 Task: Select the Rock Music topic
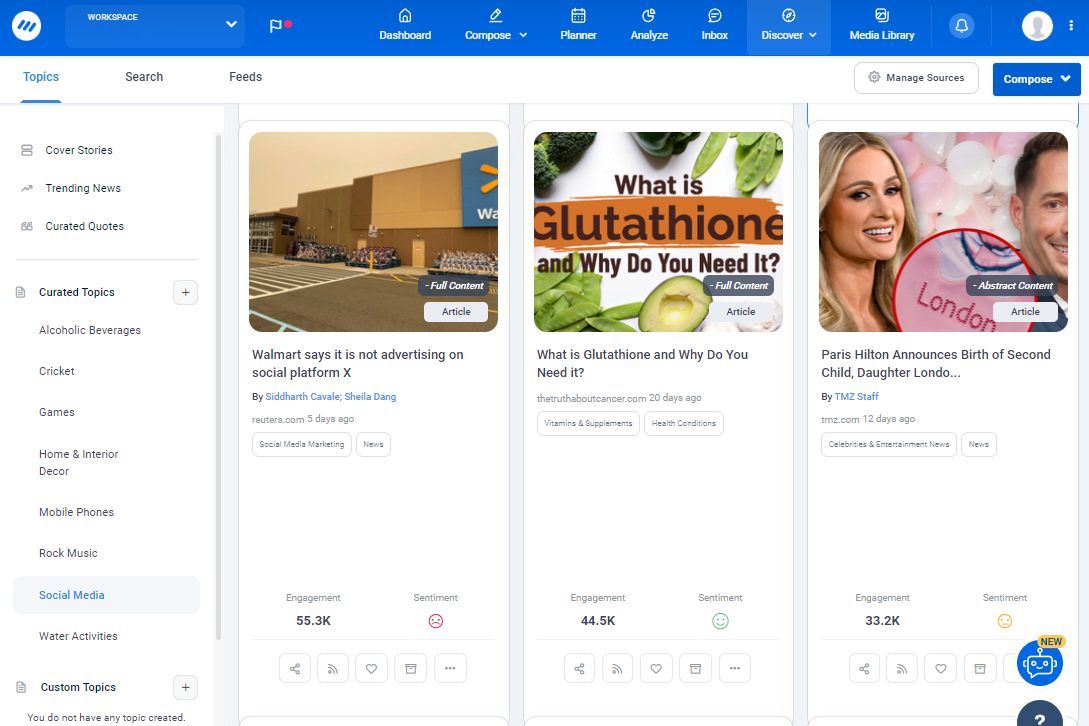point(68,553)
